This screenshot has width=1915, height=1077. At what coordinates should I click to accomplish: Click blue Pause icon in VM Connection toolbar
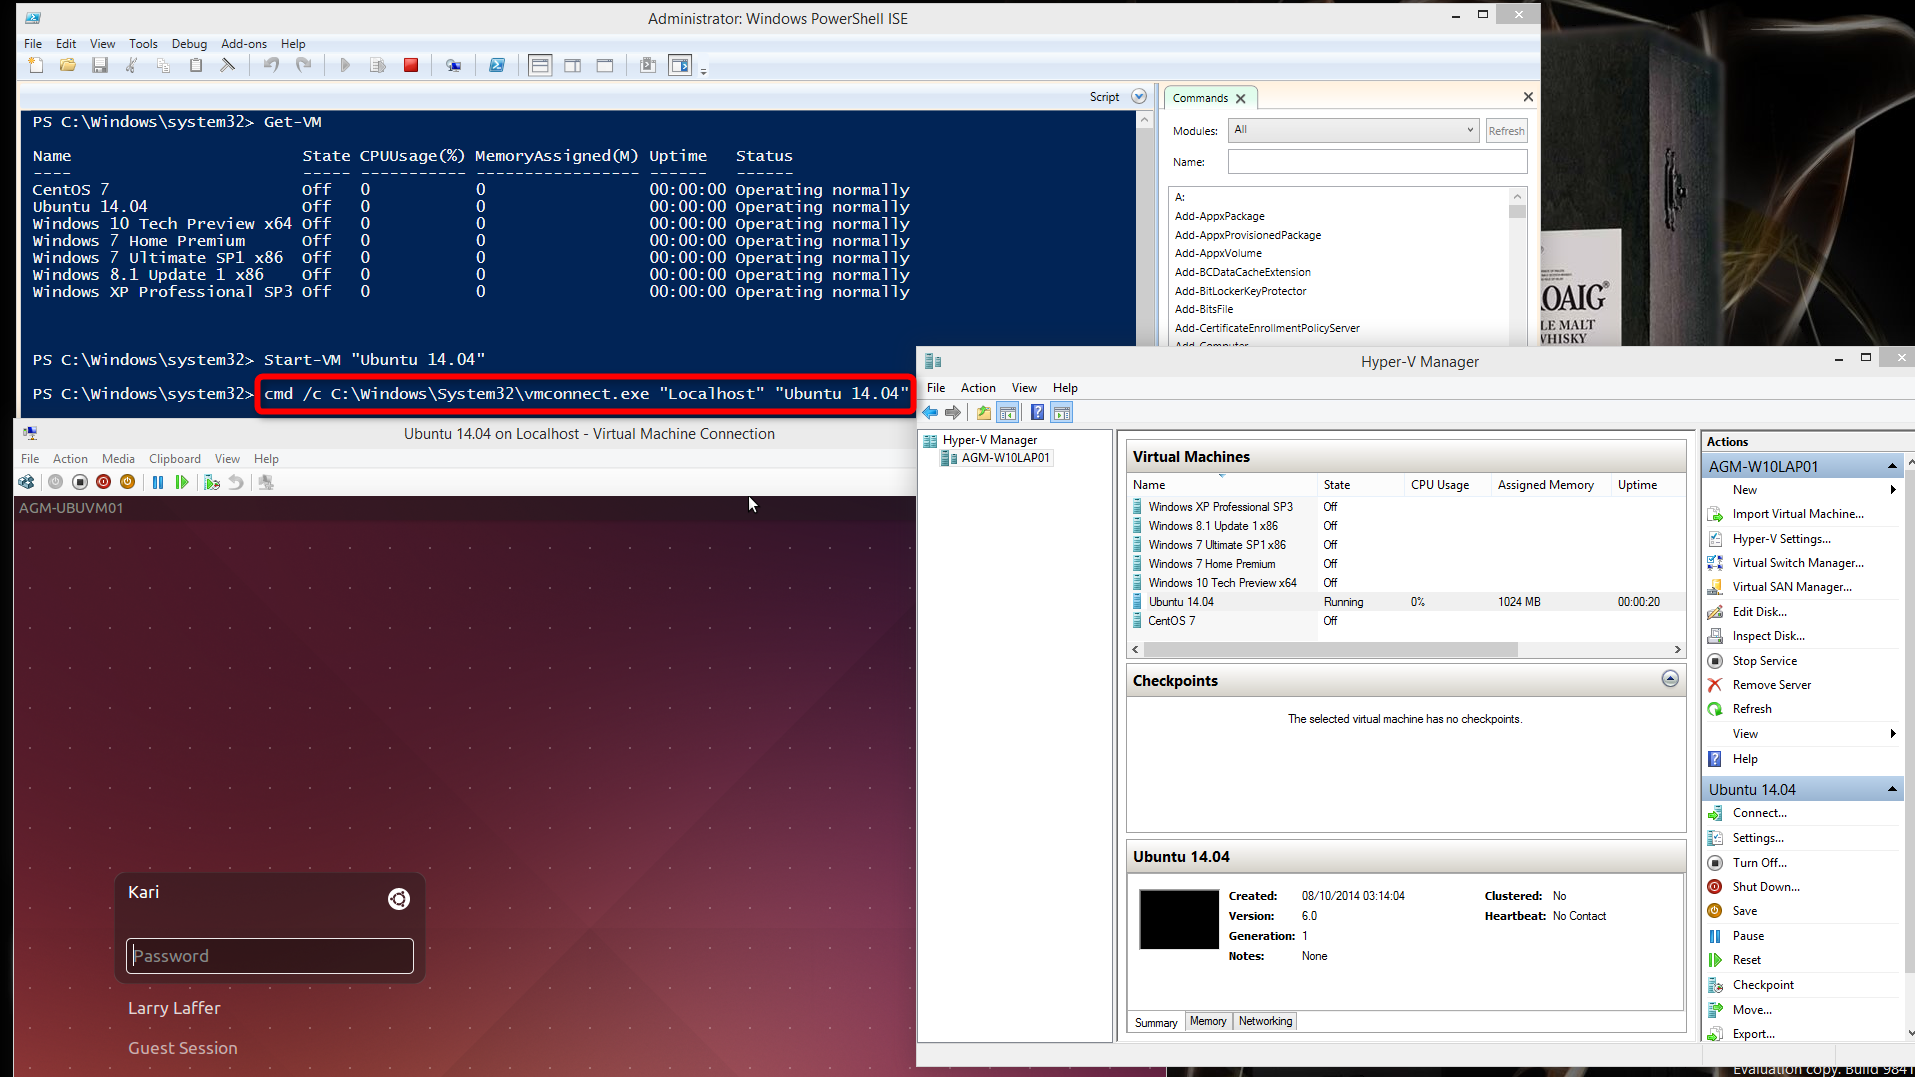pyautogui.click(x=158, y=482)
